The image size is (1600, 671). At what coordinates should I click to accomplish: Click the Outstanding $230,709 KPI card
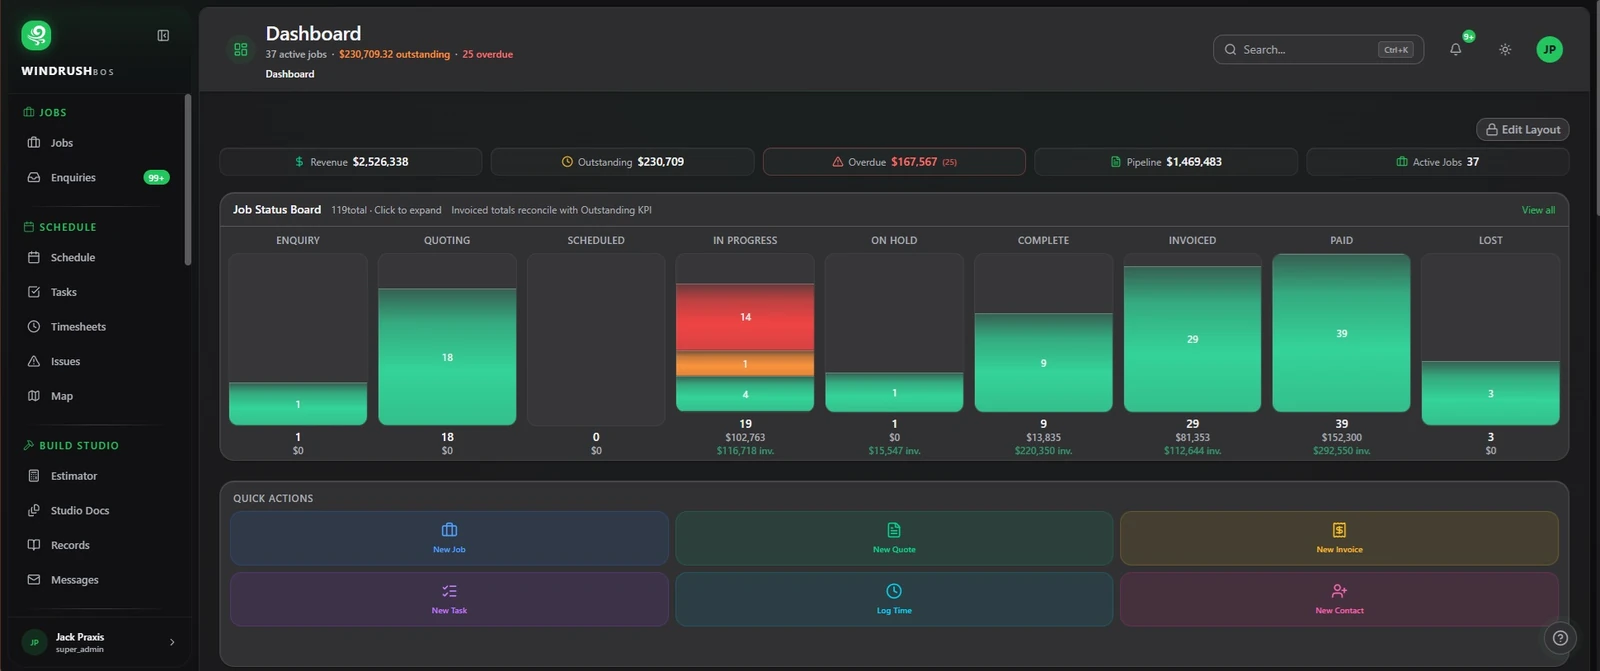[622, 162]
